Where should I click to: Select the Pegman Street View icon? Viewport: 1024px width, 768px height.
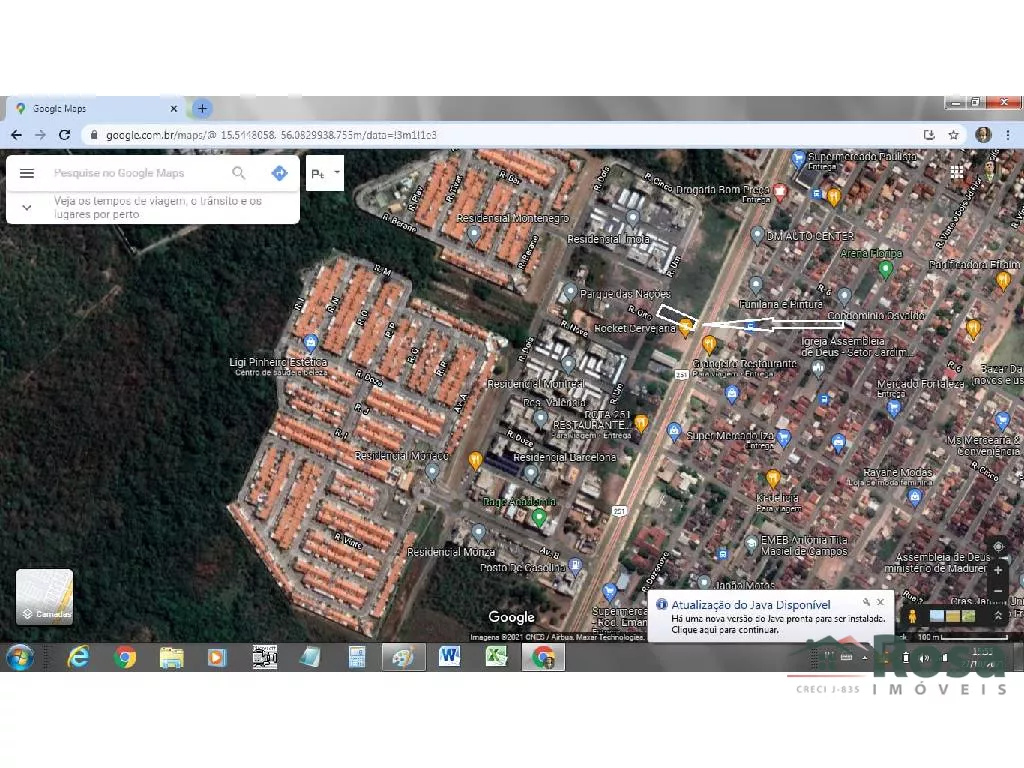point(912,617)
